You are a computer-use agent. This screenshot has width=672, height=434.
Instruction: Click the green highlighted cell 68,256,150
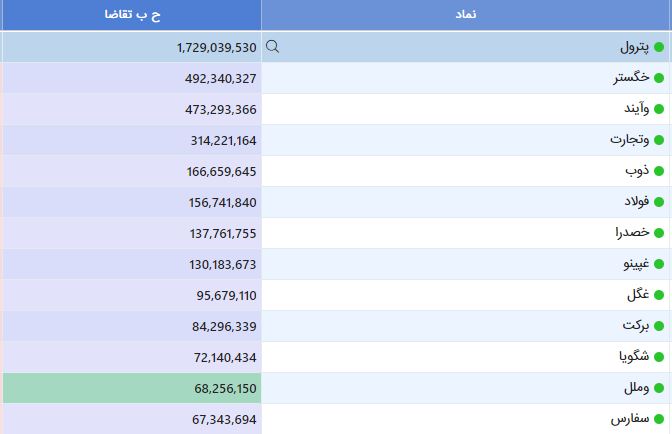[x=132, y=388]
